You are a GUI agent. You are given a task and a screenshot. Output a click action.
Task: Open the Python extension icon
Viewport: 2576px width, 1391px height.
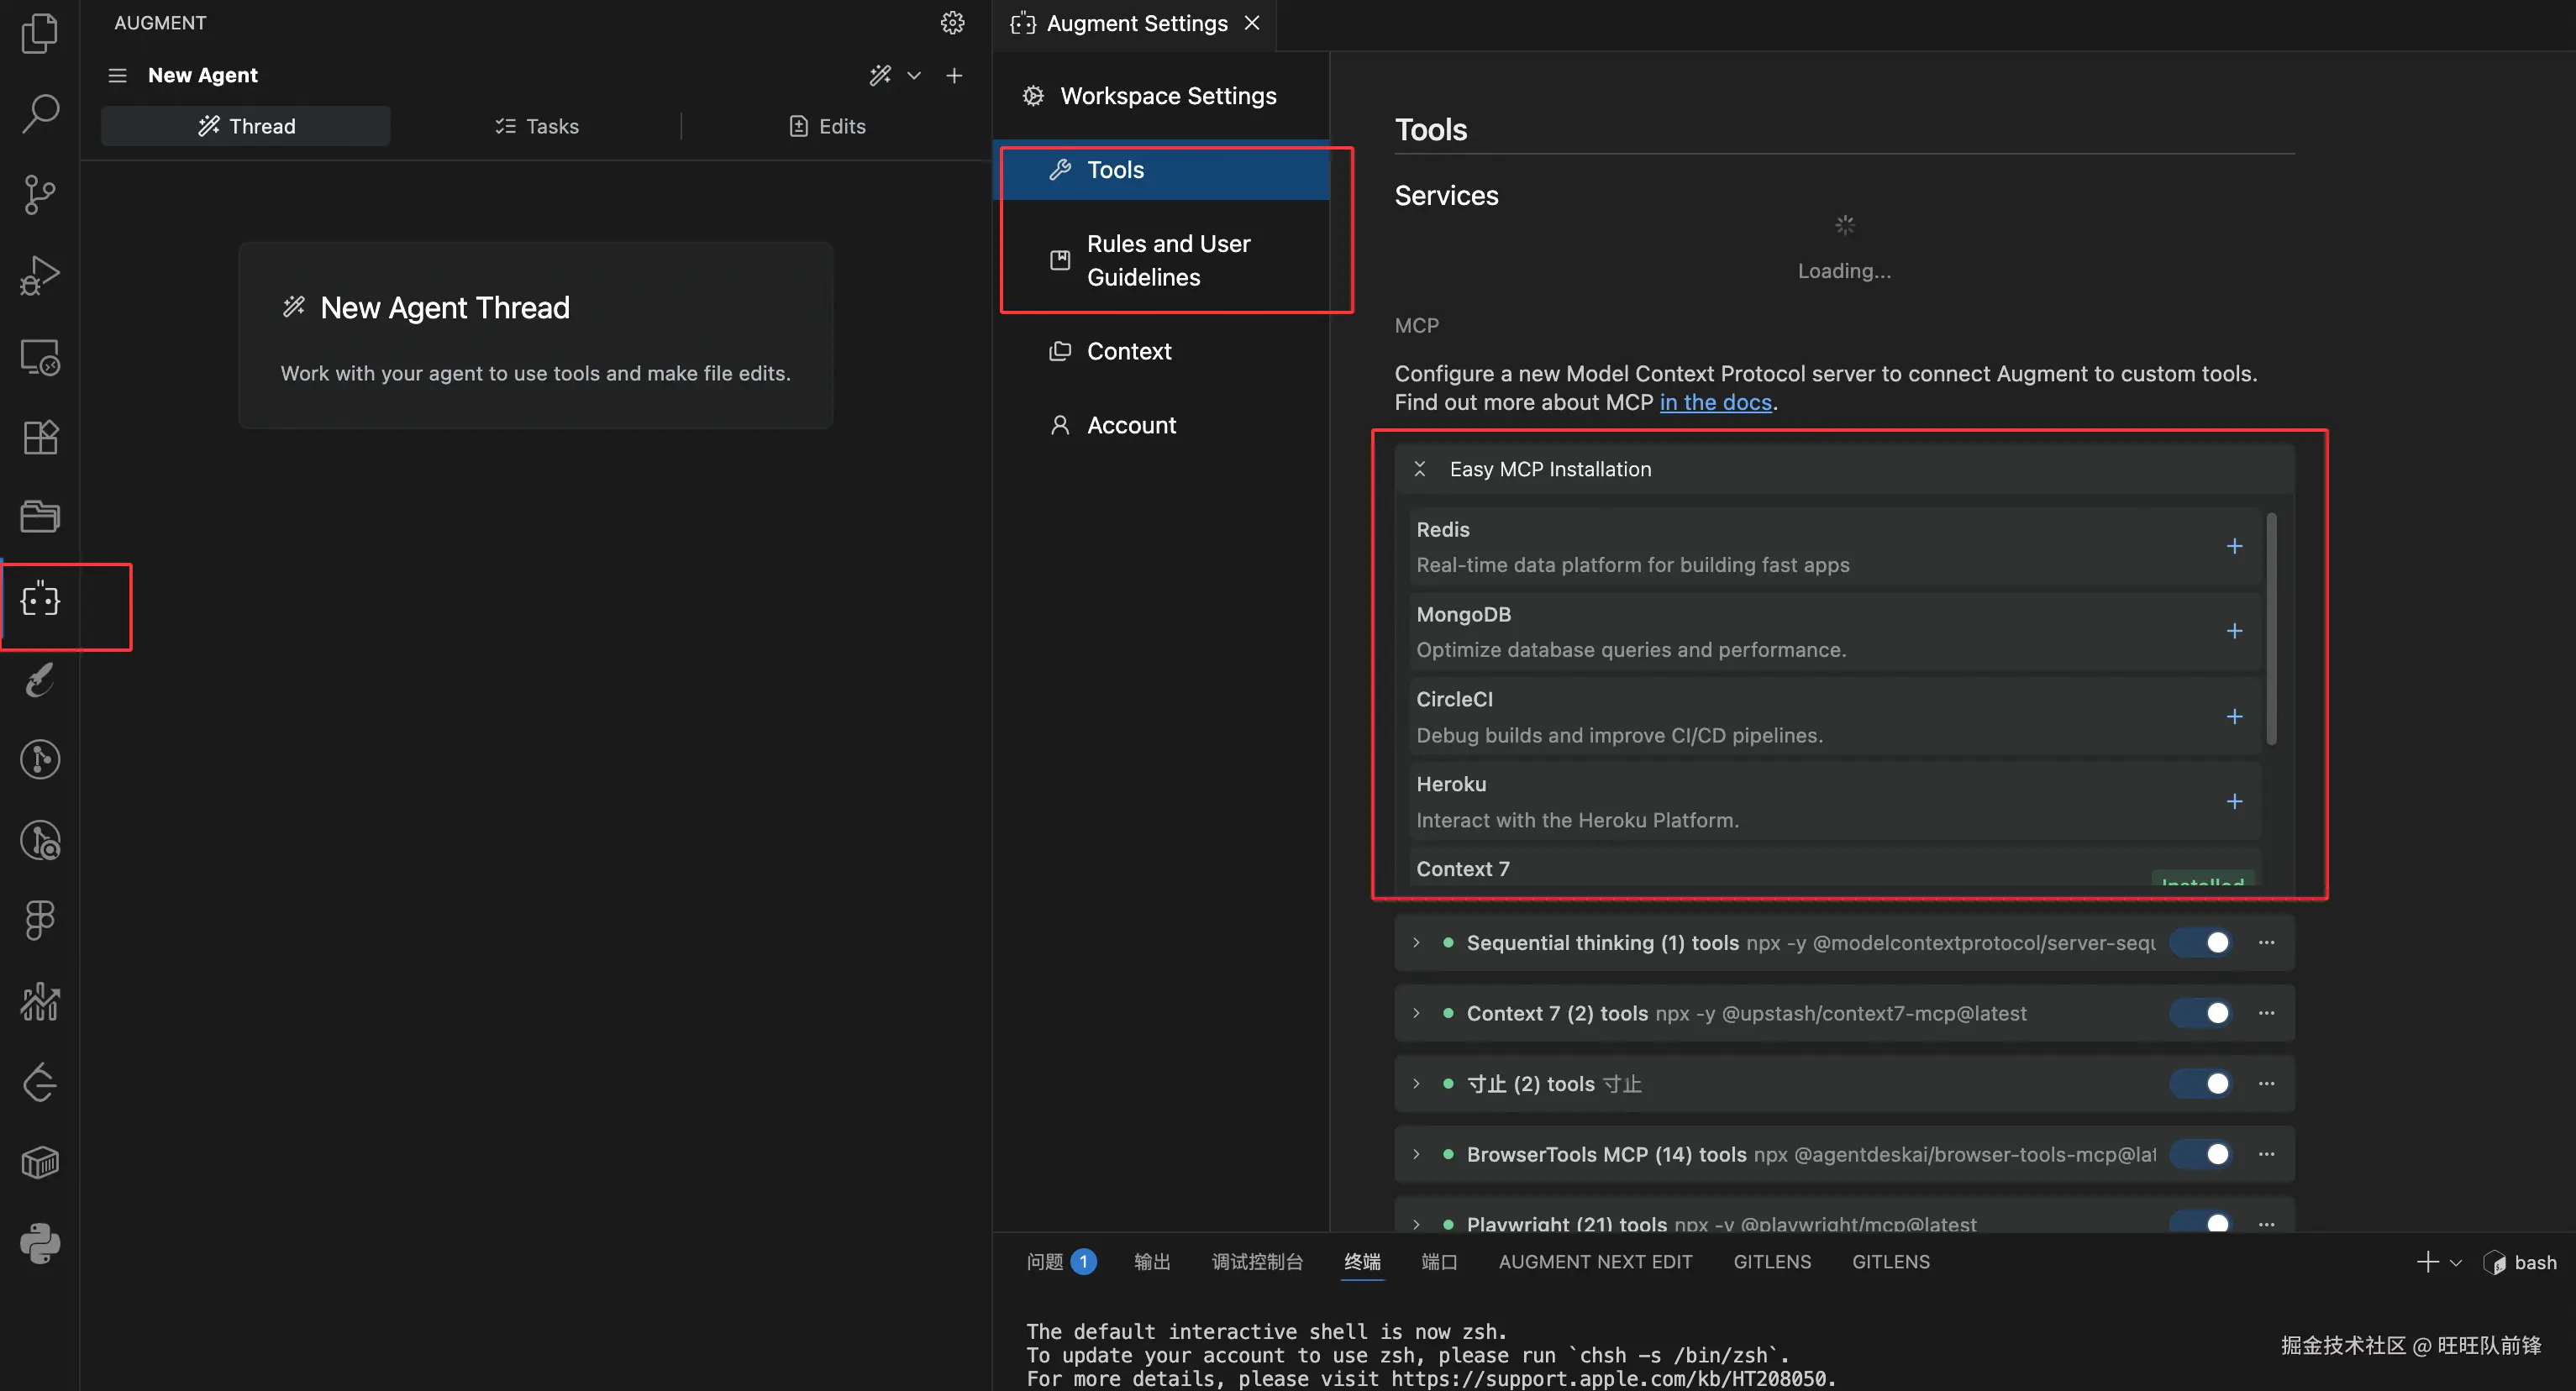40,1243
